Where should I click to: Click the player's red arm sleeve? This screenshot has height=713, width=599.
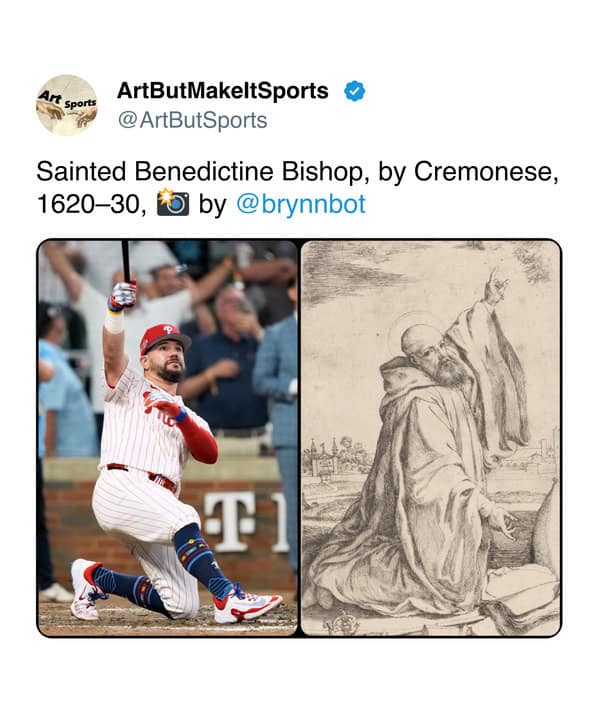[197, 438]
